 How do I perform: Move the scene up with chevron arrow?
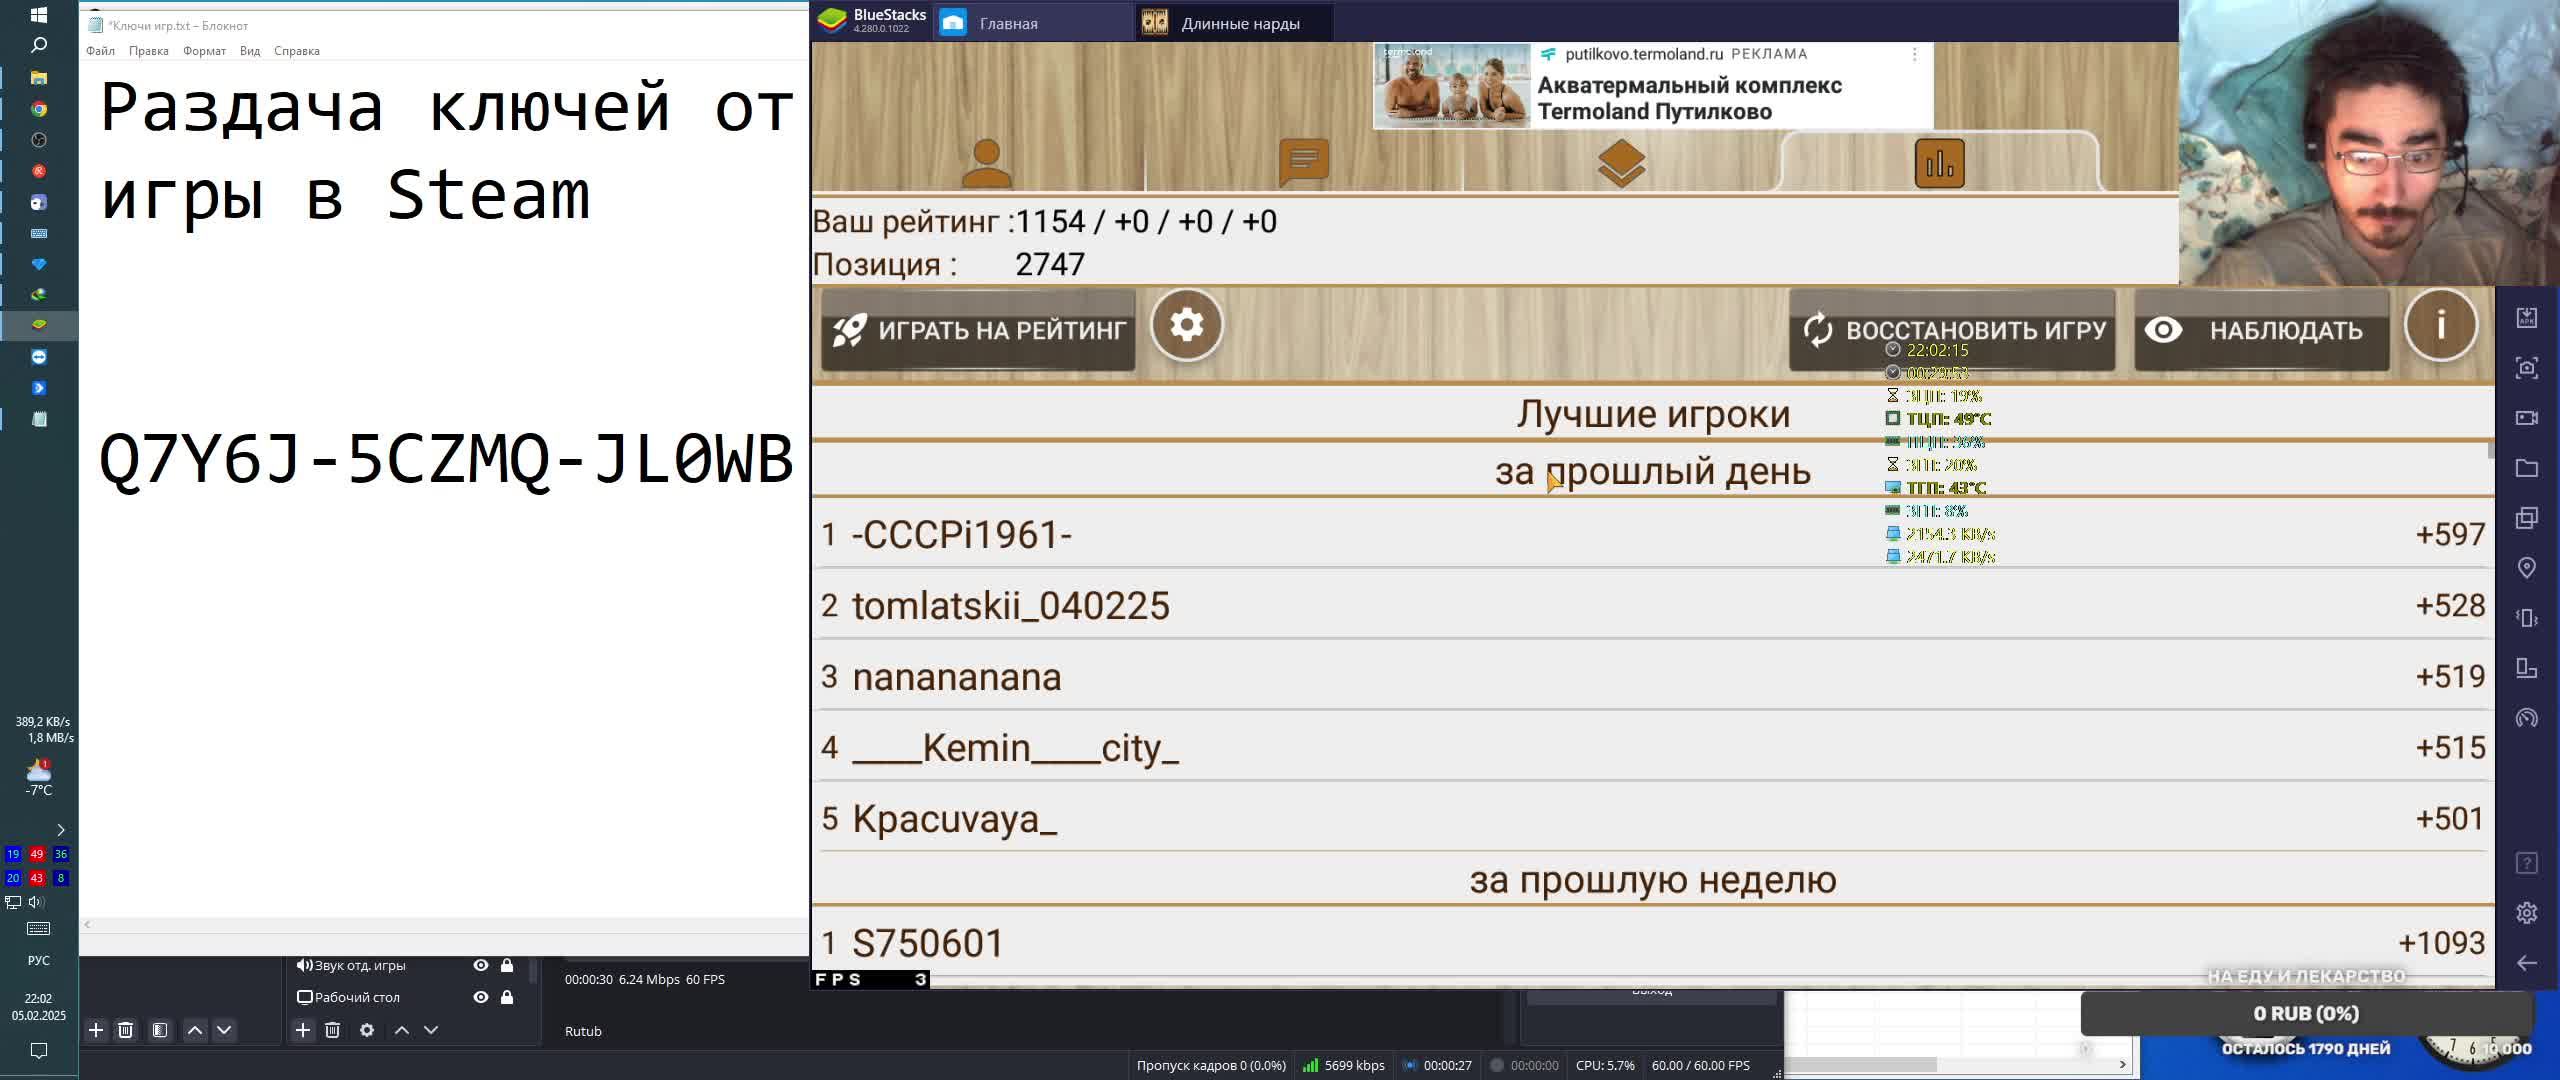195,1030
